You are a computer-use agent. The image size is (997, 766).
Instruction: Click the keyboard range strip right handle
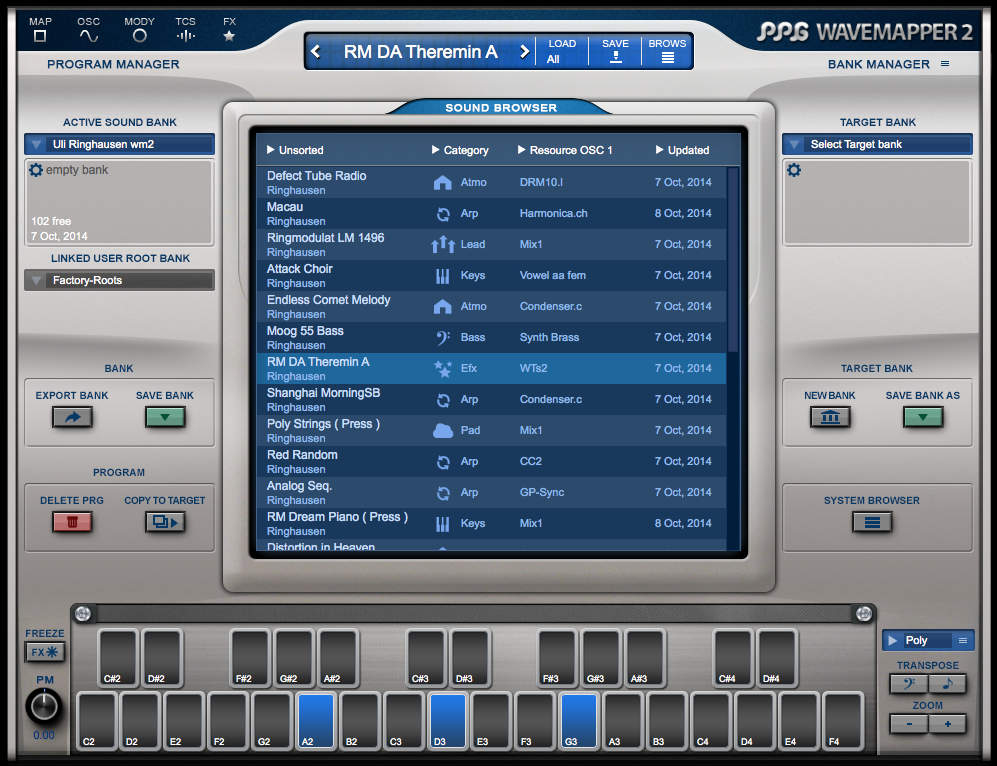863,613
